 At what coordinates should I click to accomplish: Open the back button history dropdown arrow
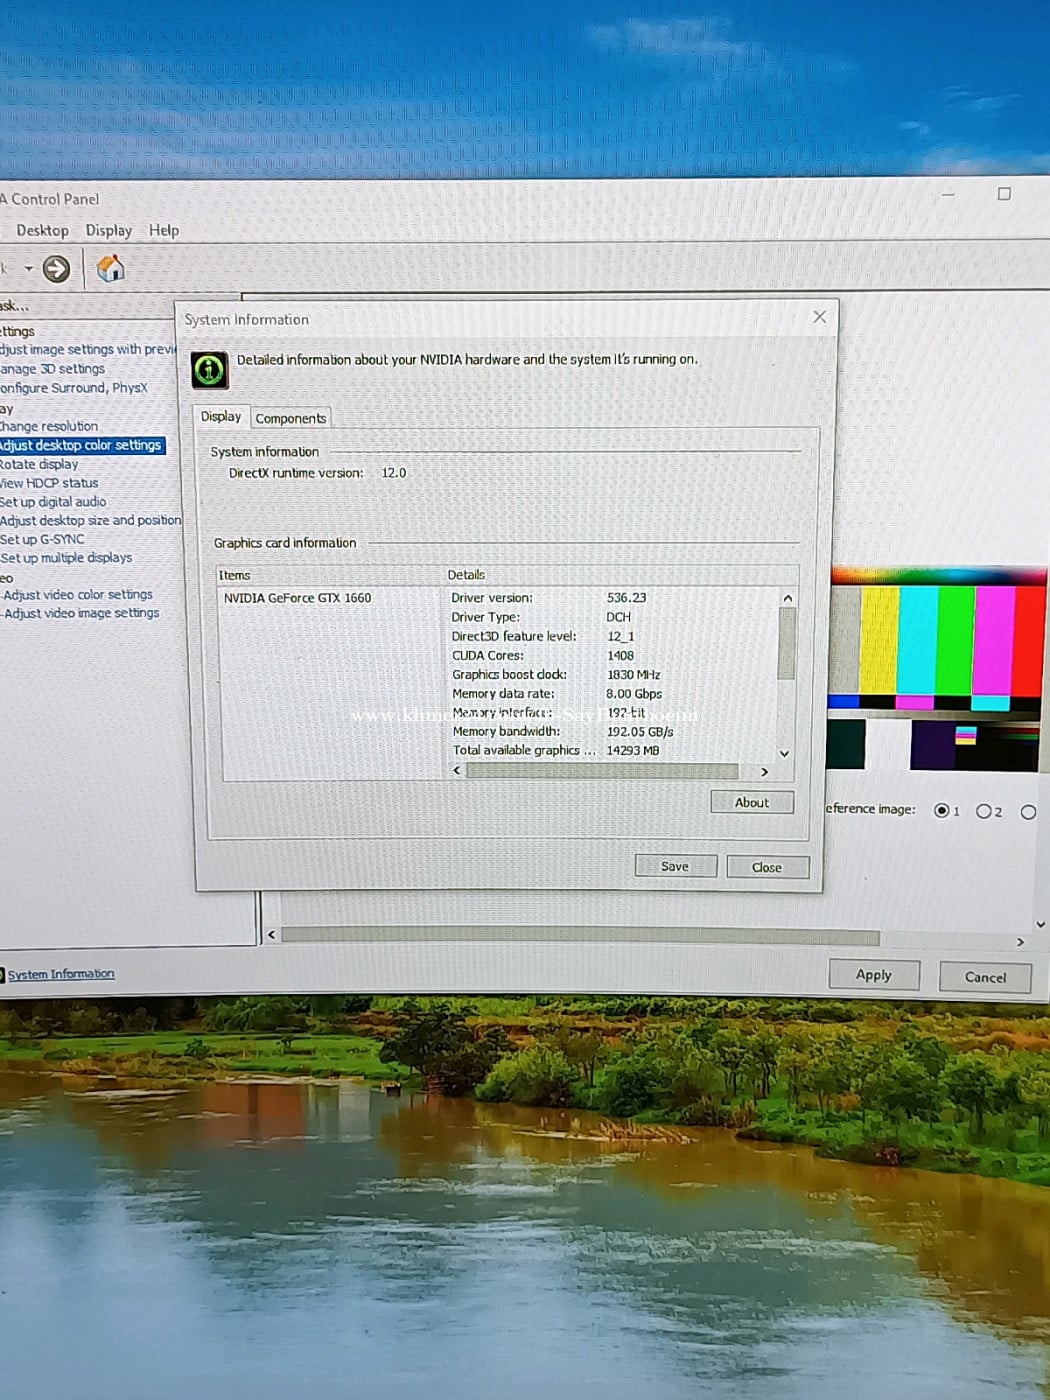29,269
